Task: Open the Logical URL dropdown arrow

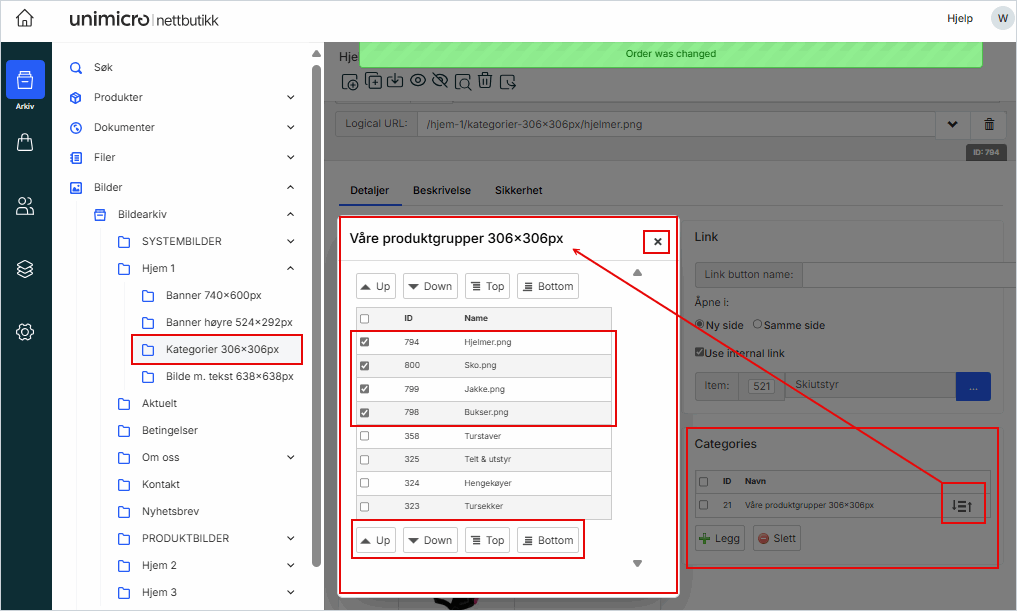Action: click(x=952, y=124)
